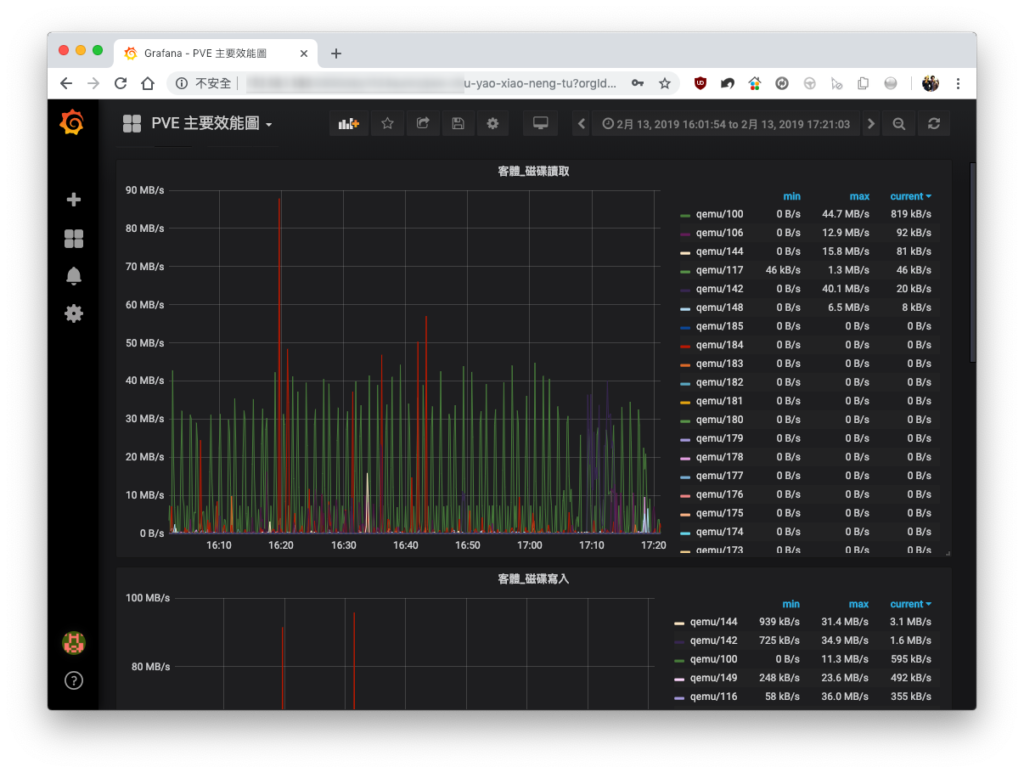This screenshot has width=1024, height=773.
Task: Shift time range backward with left arrow
Action: [581, 123]
